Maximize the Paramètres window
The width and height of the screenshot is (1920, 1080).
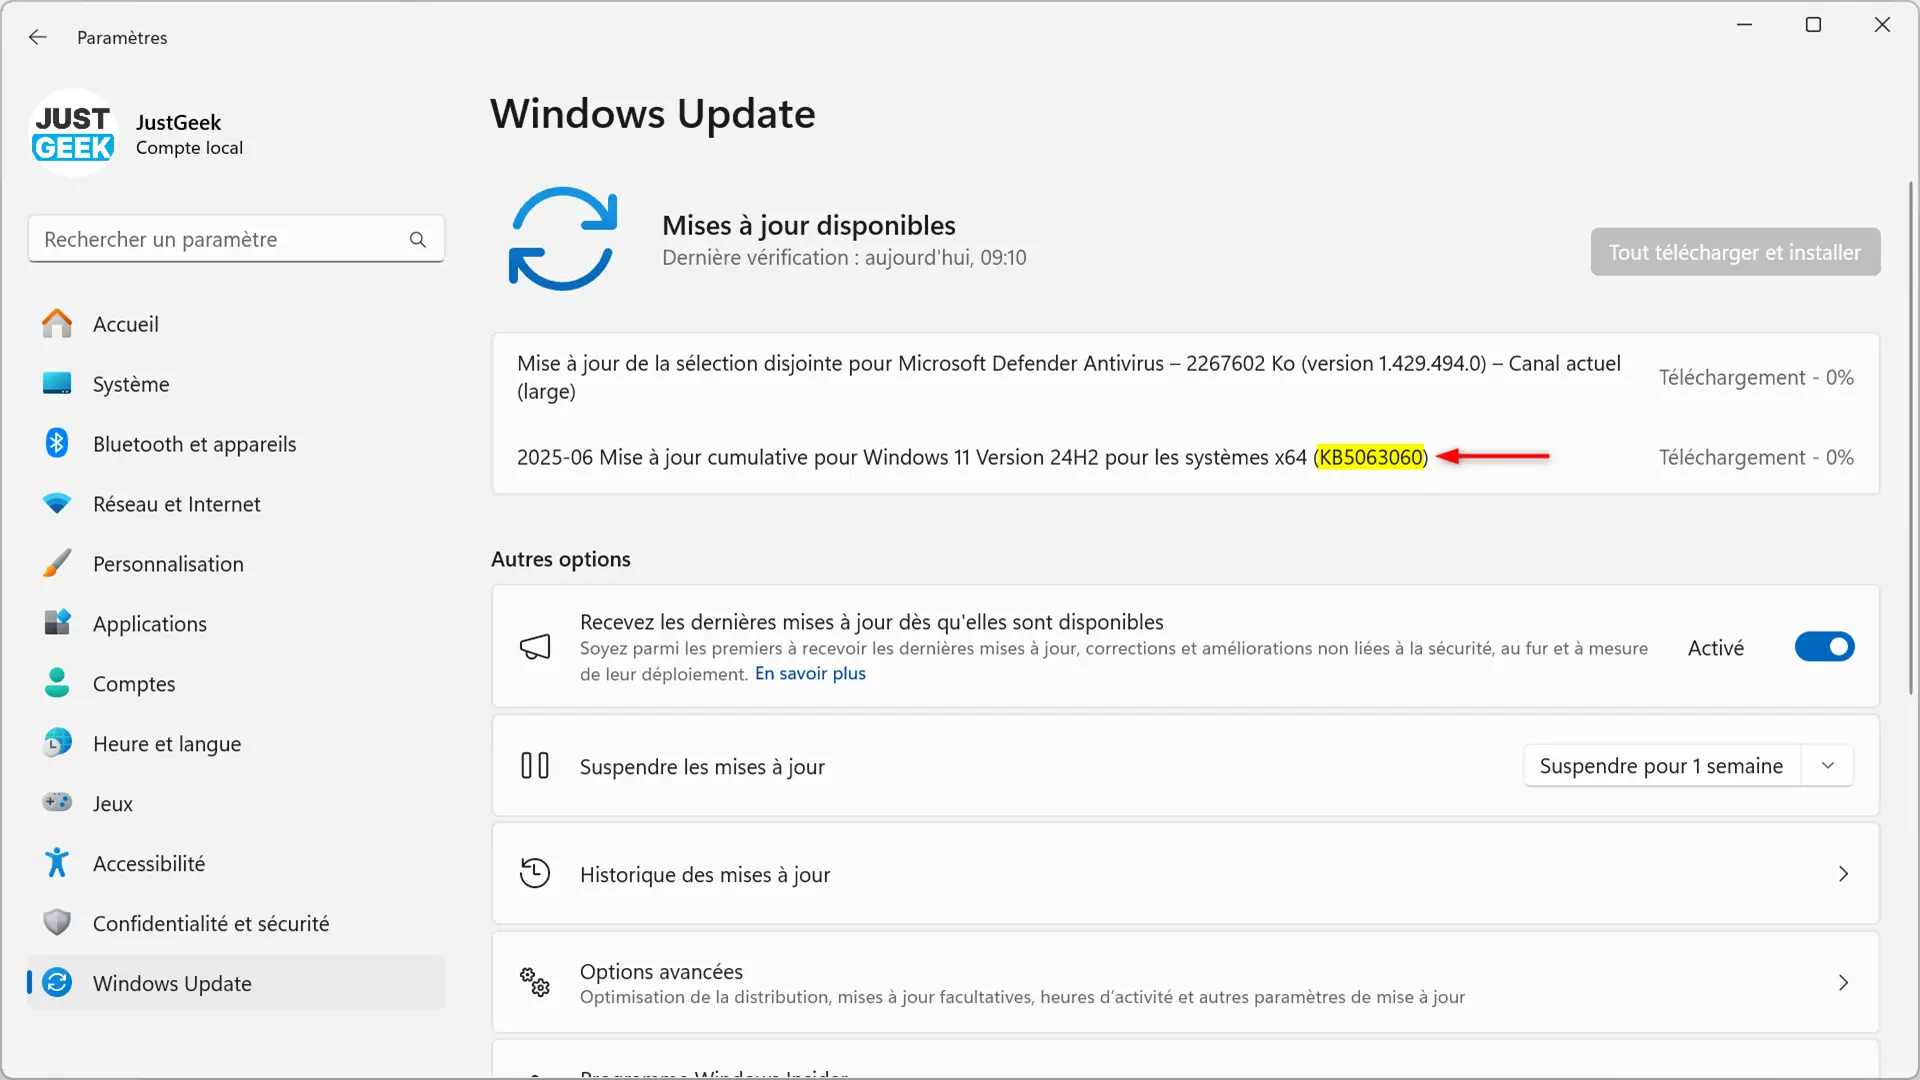(x=1813, y=25)
